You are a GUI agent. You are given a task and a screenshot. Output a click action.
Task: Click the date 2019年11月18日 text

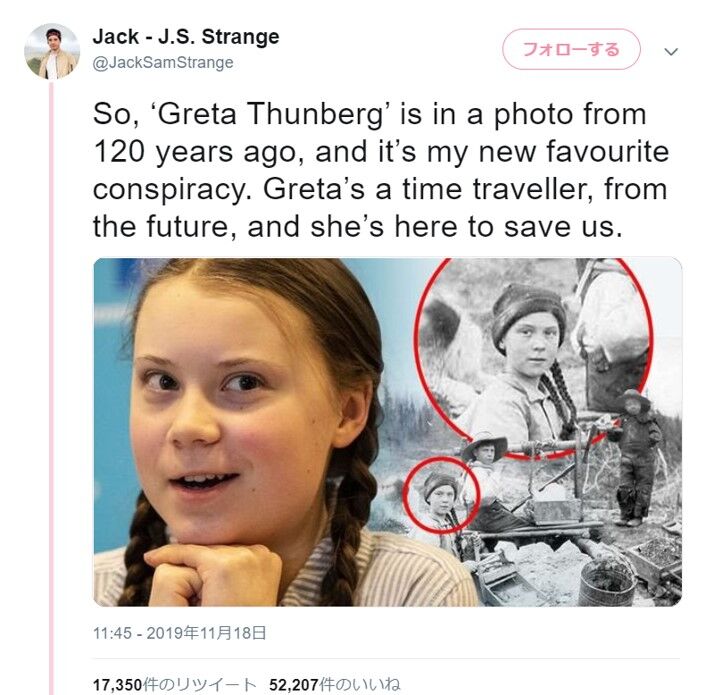tap(206, 633)
